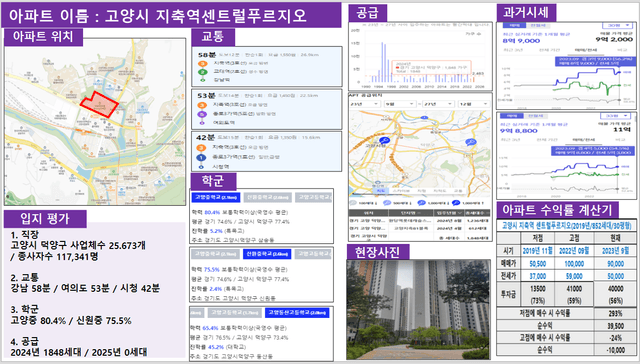Image resolution: width=640 pixels, height=364 pixels.
Task: Click the green line 2 icon at 교대역
Action: [x=202, y=72]
